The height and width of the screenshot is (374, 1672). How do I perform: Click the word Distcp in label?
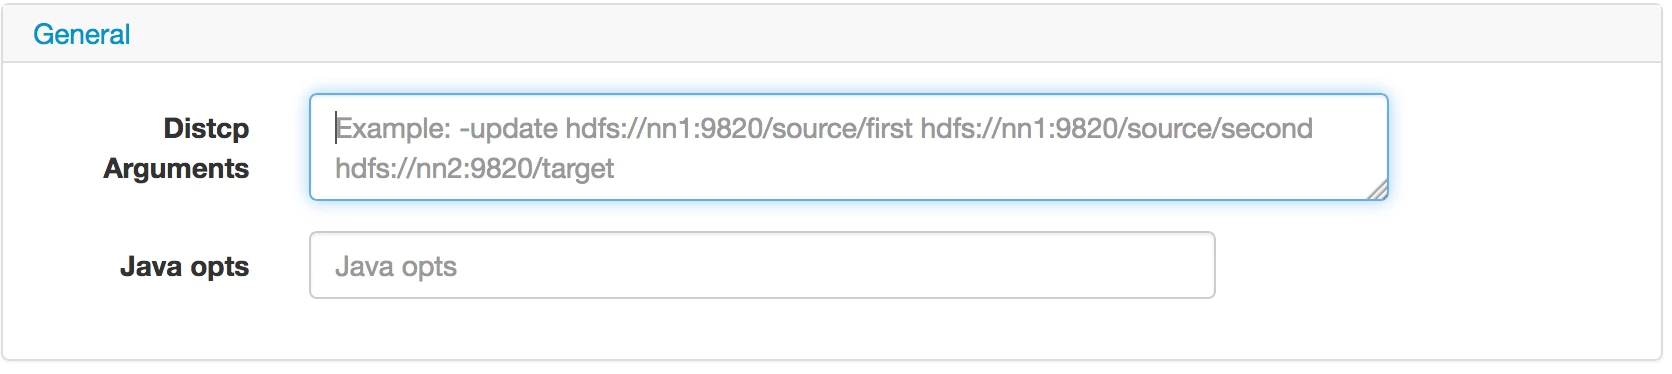(x=206, y=128)
